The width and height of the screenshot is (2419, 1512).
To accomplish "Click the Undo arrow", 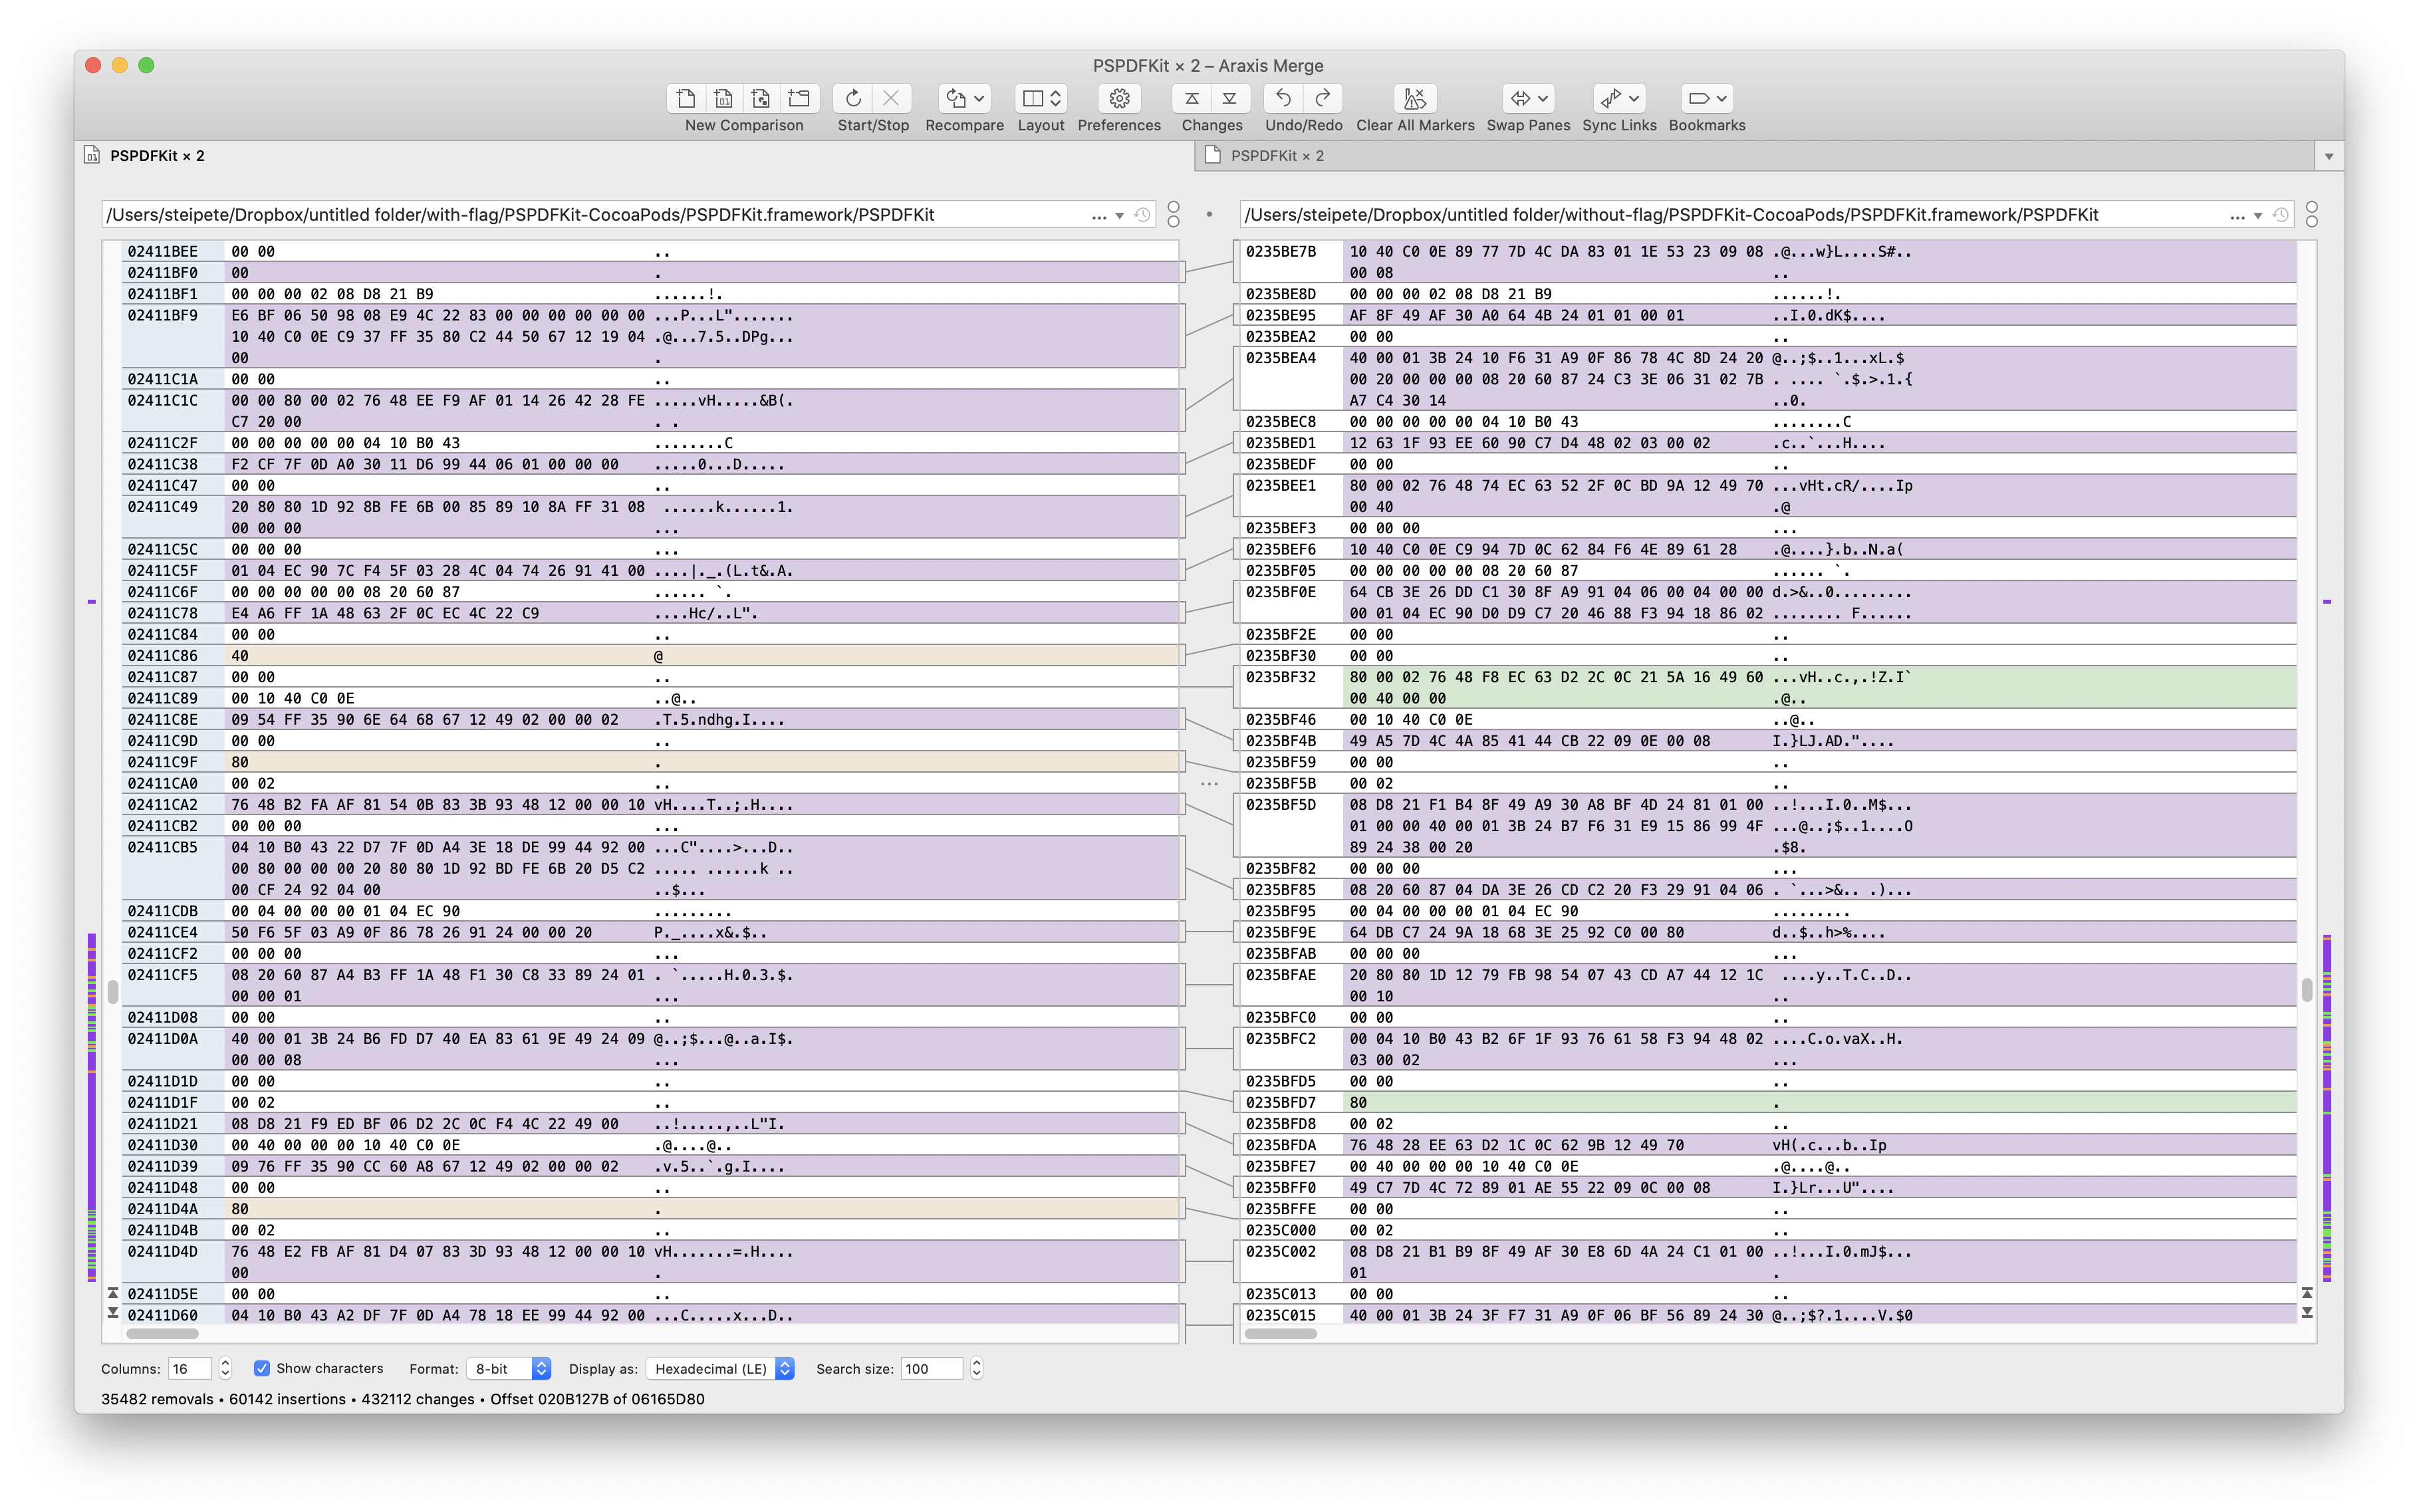I will [1284, 98].
